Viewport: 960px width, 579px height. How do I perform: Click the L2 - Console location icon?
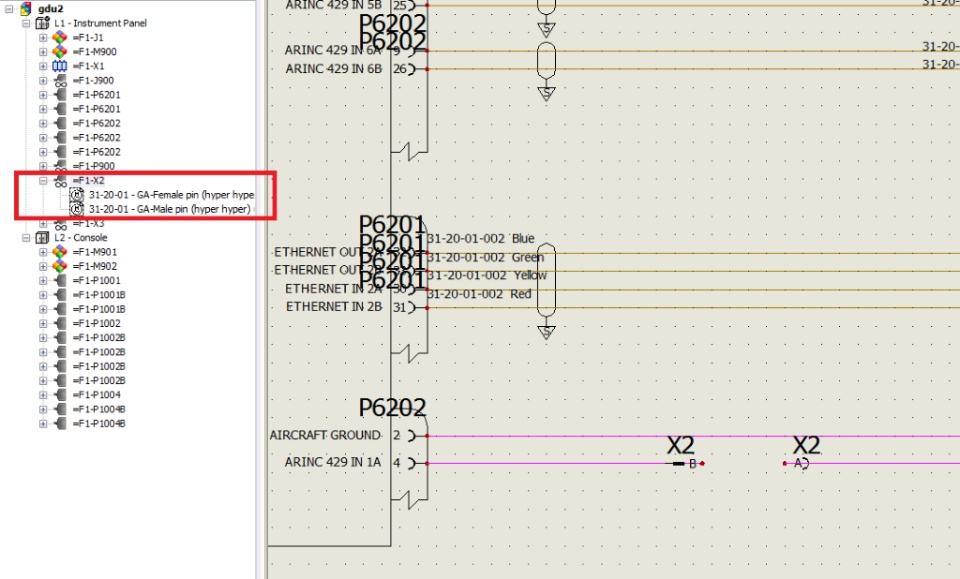point(42,237)
